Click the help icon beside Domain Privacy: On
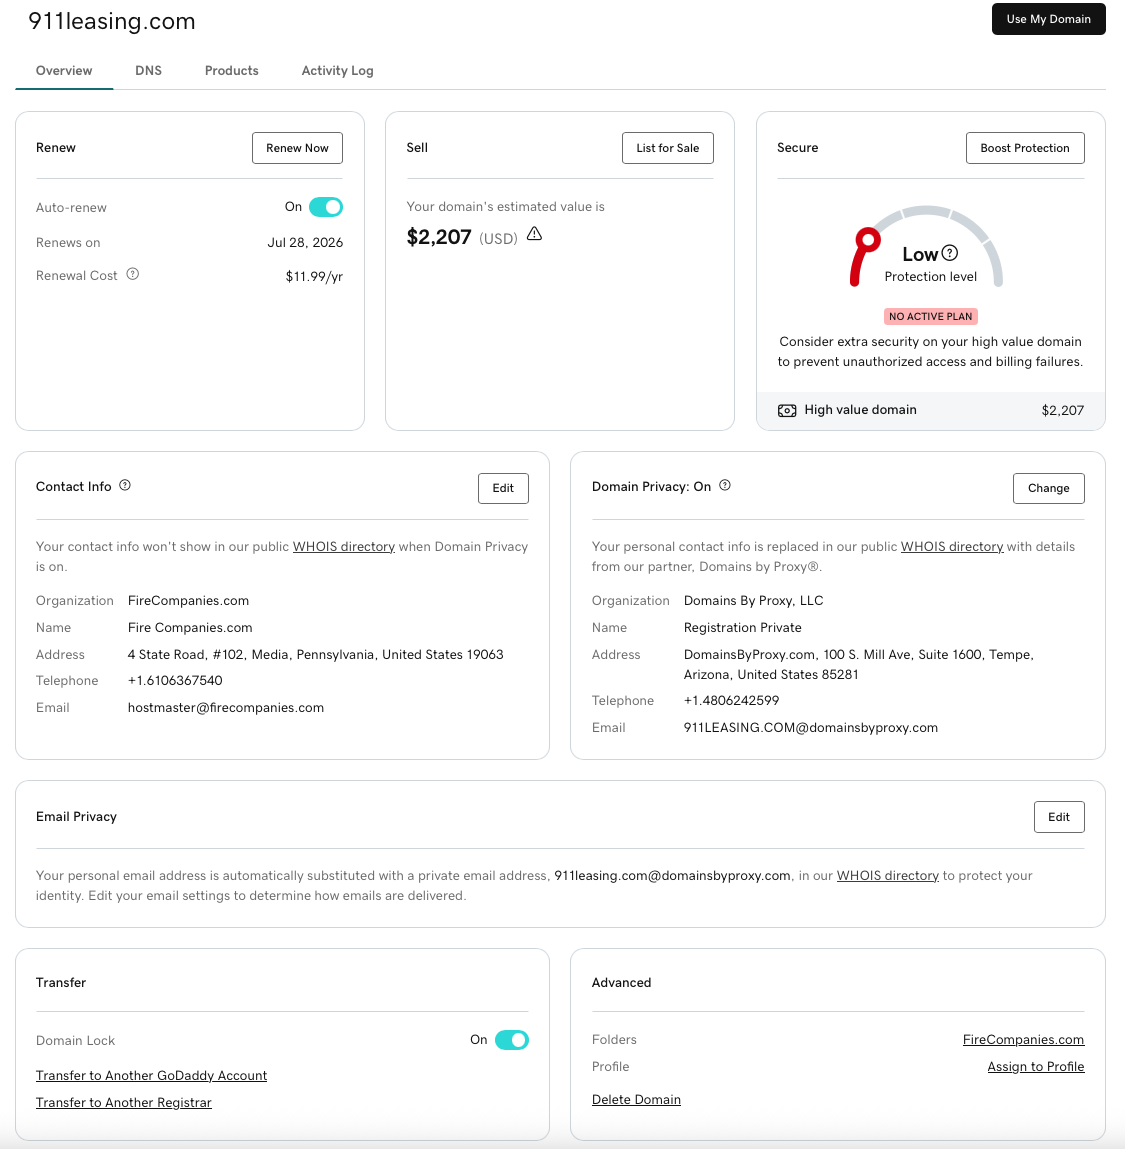Image resolution: width=1125 pixels, height=1149 pixels. pyautogui.click(x=725, y=485)
